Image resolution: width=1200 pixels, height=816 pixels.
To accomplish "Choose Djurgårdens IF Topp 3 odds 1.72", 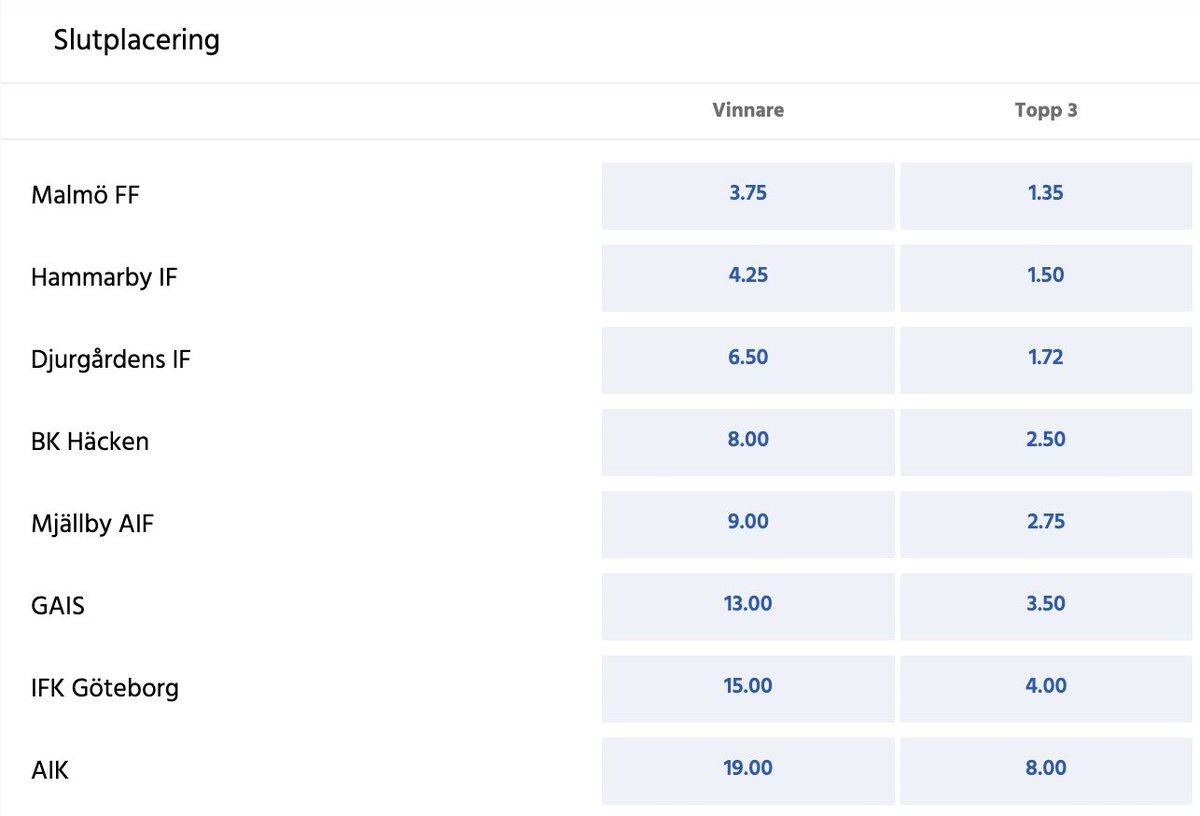I will pos(1046,360).
